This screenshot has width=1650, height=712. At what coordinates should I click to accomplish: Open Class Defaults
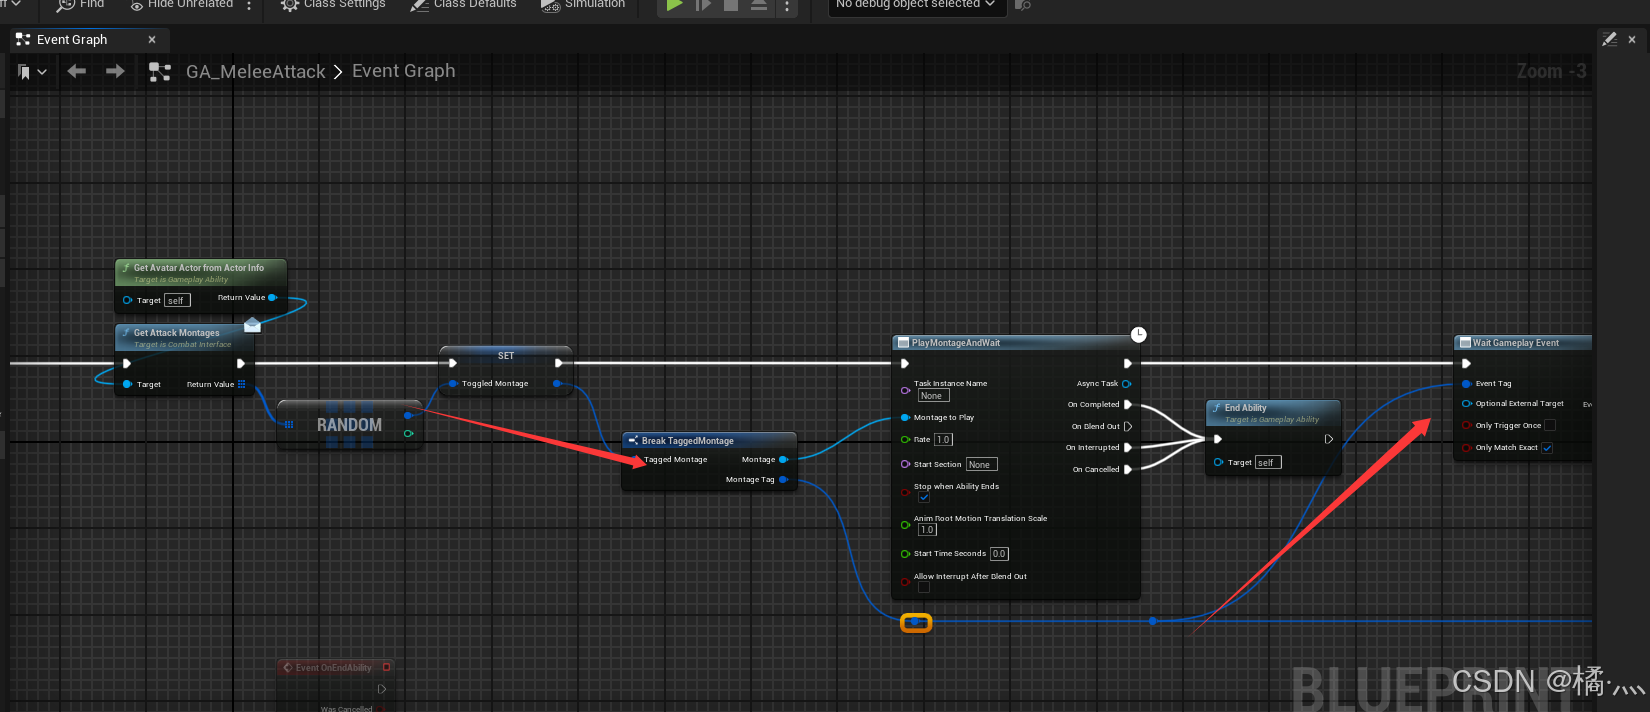pos(463,5)
